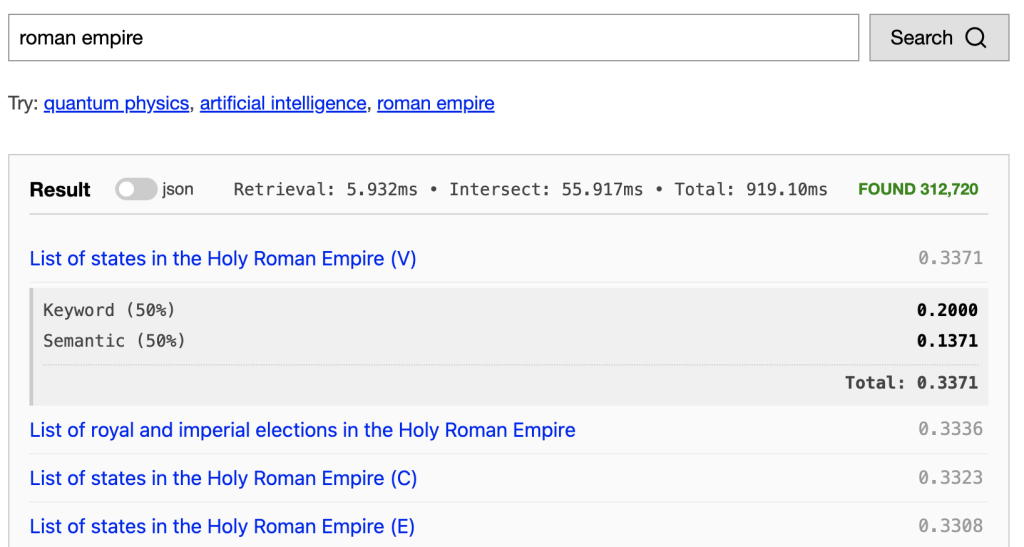The width and height of the screenshot is (1024, 547).
Task: Expand score details for the 0.3336 score
Action: tap(950, 429)
